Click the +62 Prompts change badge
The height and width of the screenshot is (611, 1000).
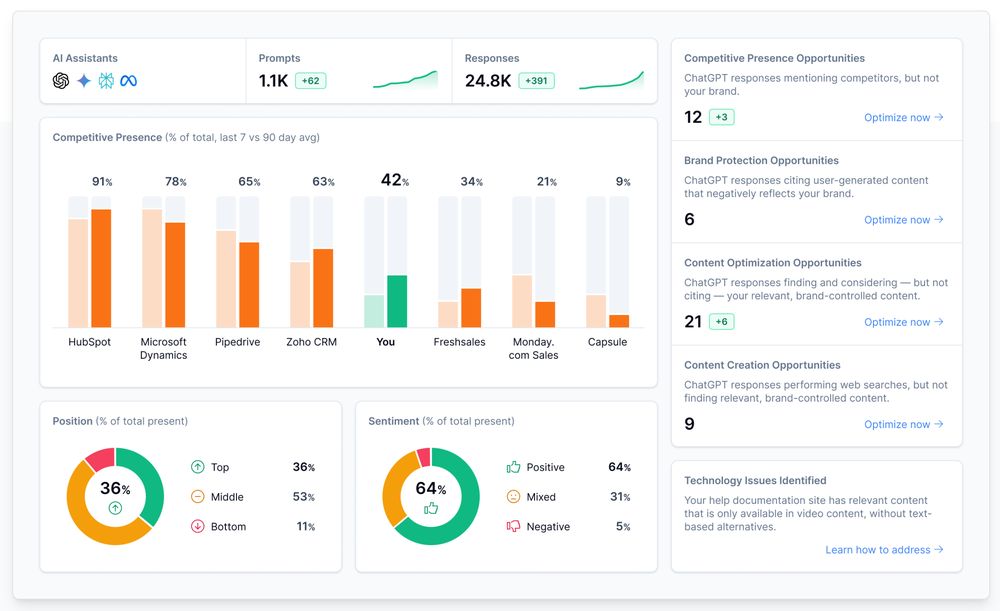[x=311, y=81]
